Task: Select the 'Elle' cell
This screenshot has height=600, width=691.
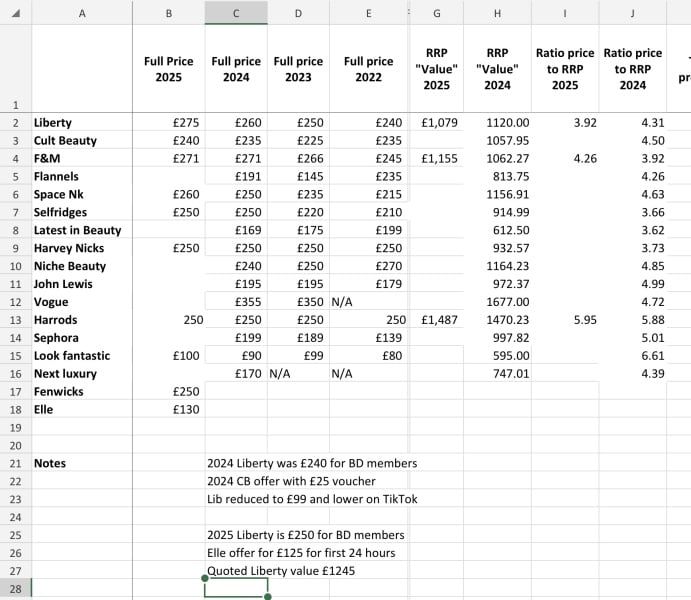Action: pyautogui.click(x=82, y=410)
